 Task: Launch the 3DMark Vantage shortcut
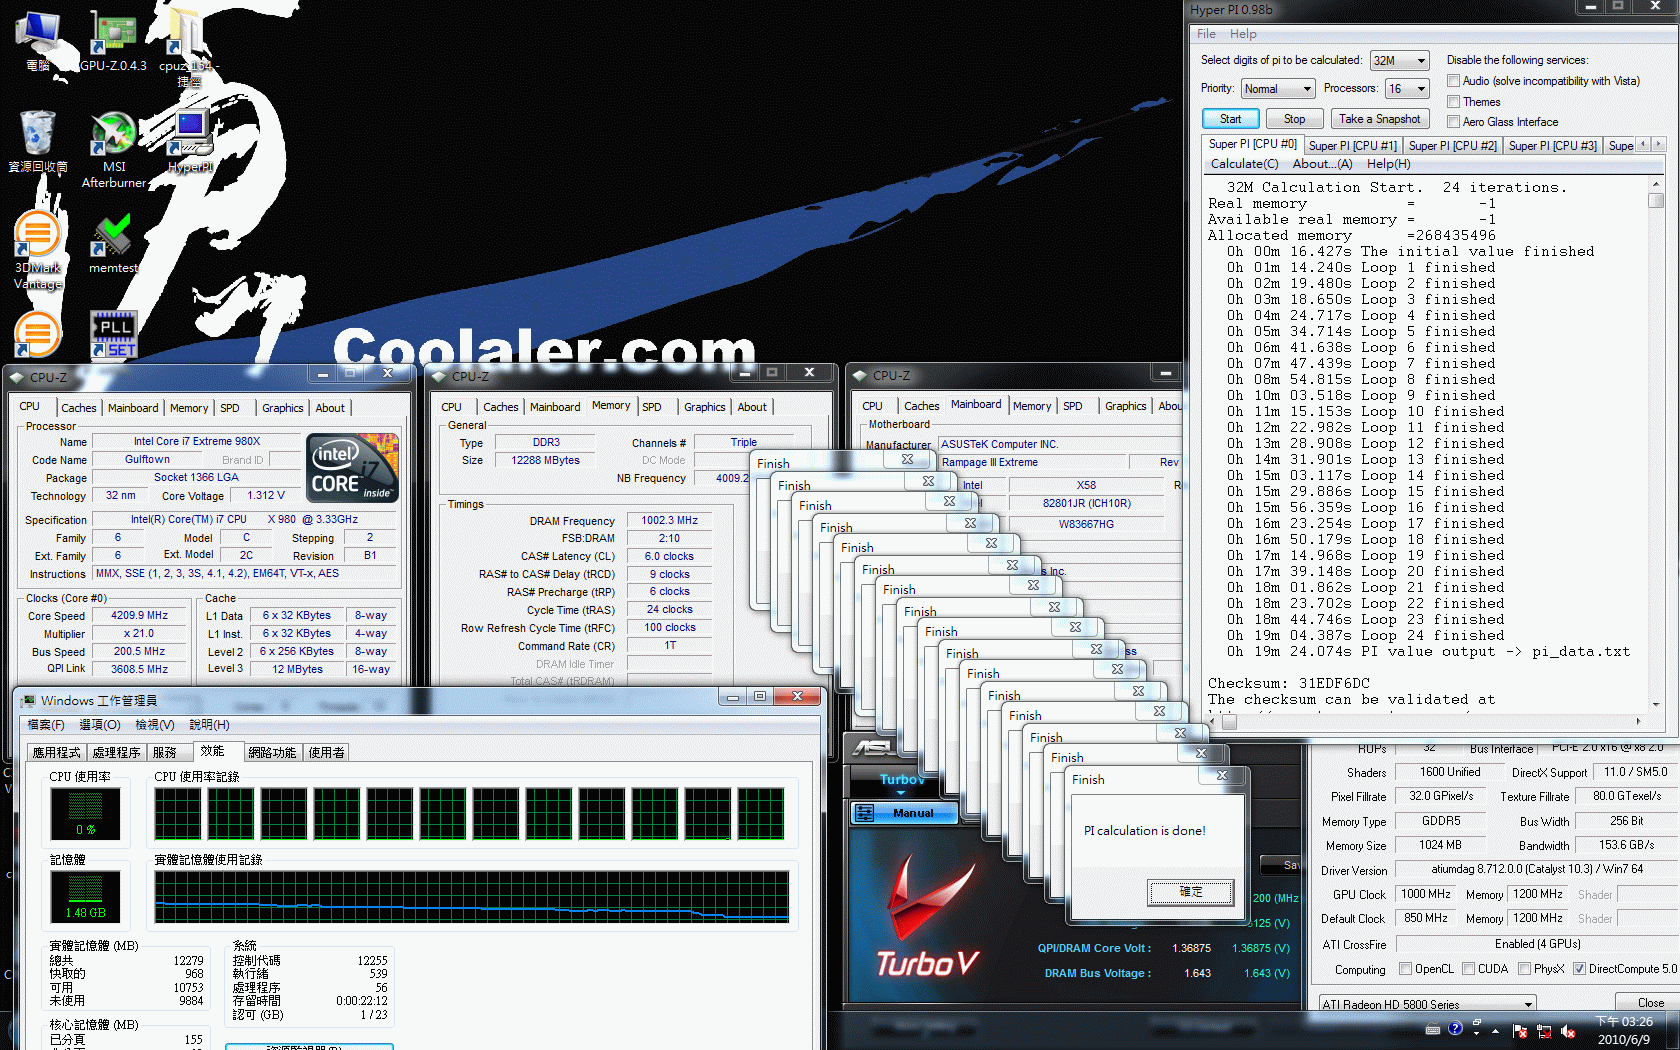click(x=38, y=250)
